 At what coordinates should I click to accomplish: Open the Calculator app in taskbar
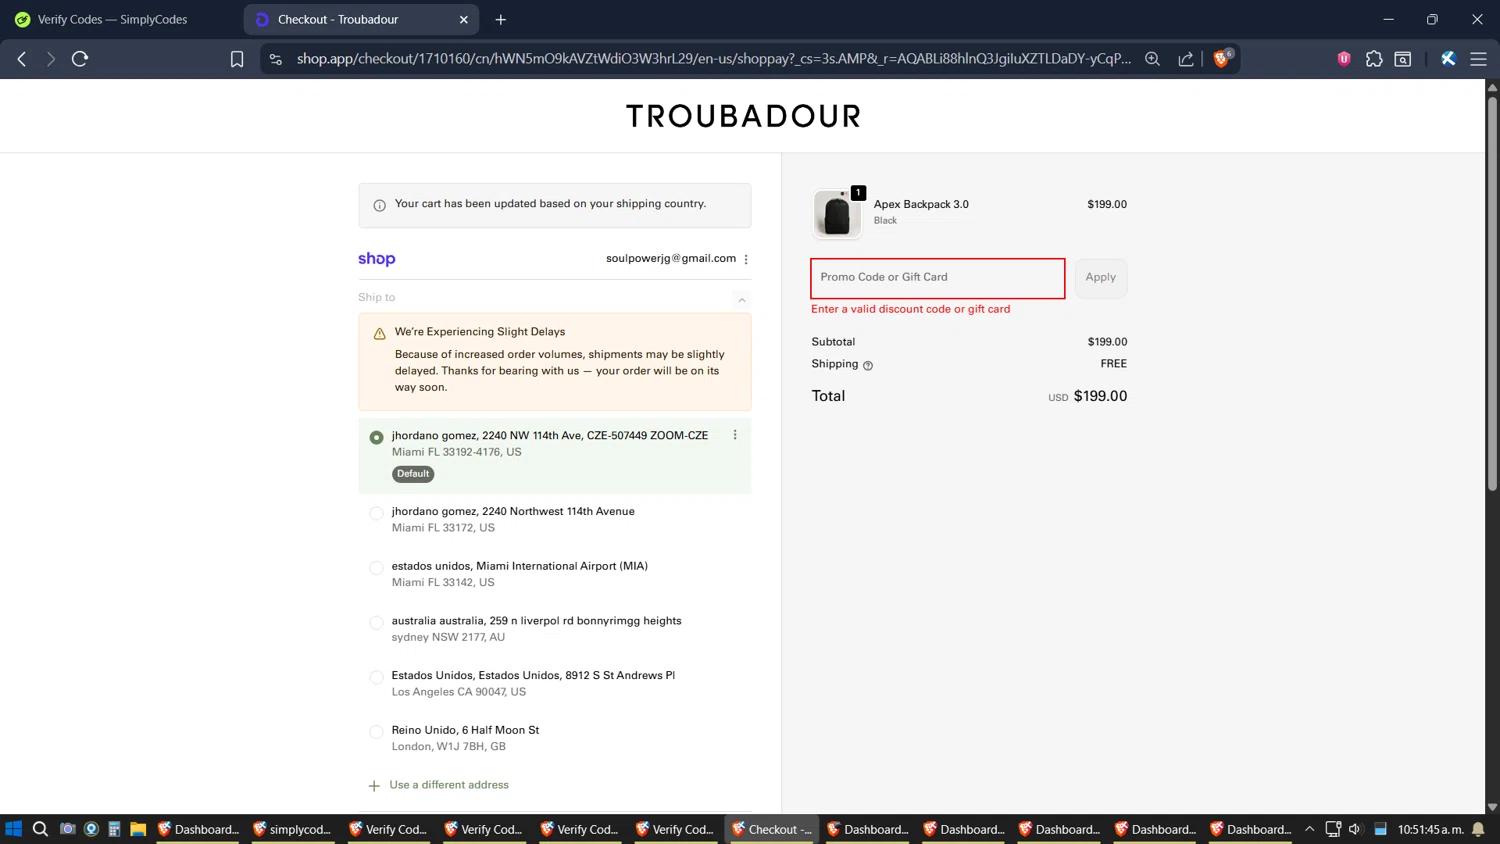(x=114, y=829)
